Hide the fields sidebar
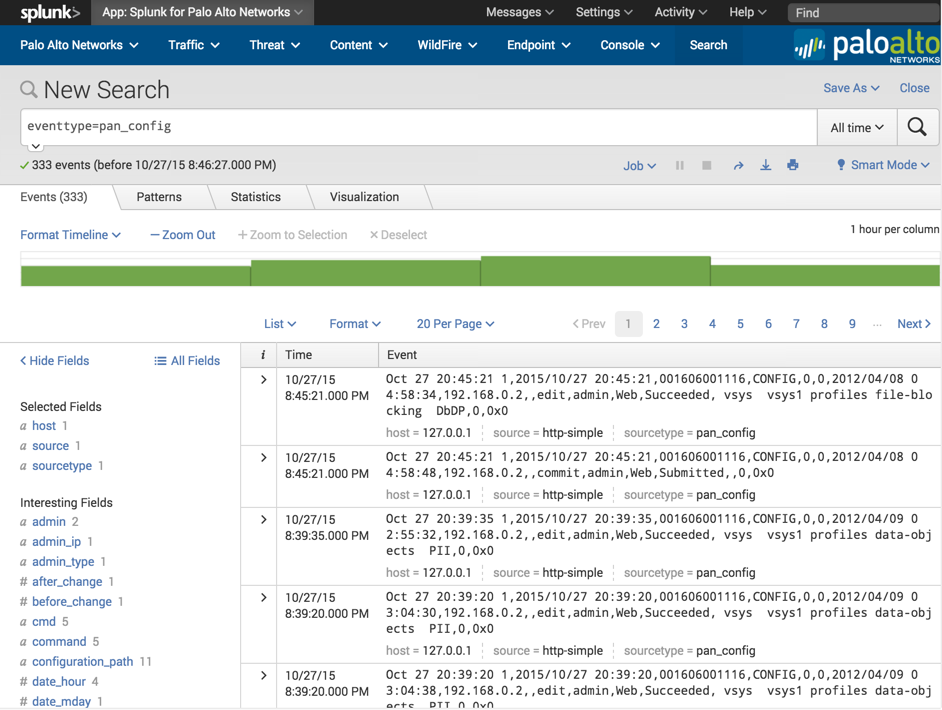942x710 pixels. click(x=55, y=361)
